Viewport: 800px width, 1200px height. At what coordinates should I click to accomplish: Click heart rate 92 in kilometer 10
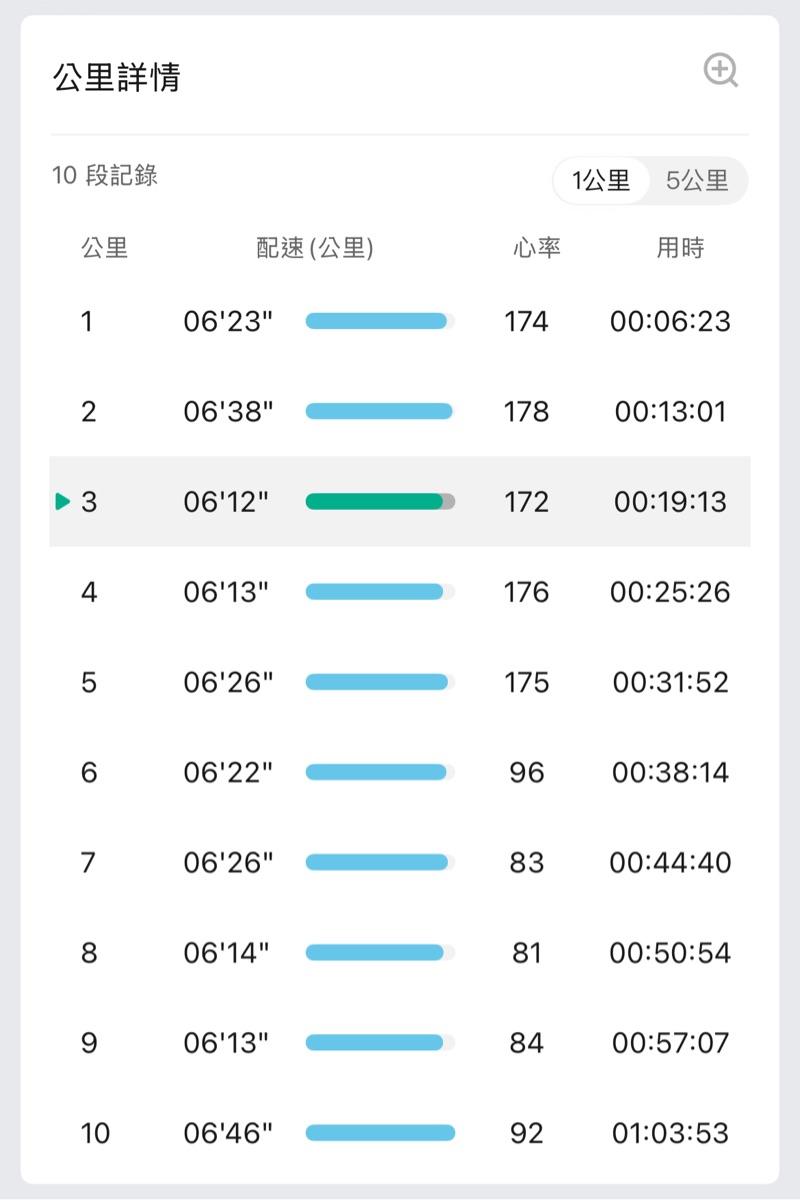527,1133
